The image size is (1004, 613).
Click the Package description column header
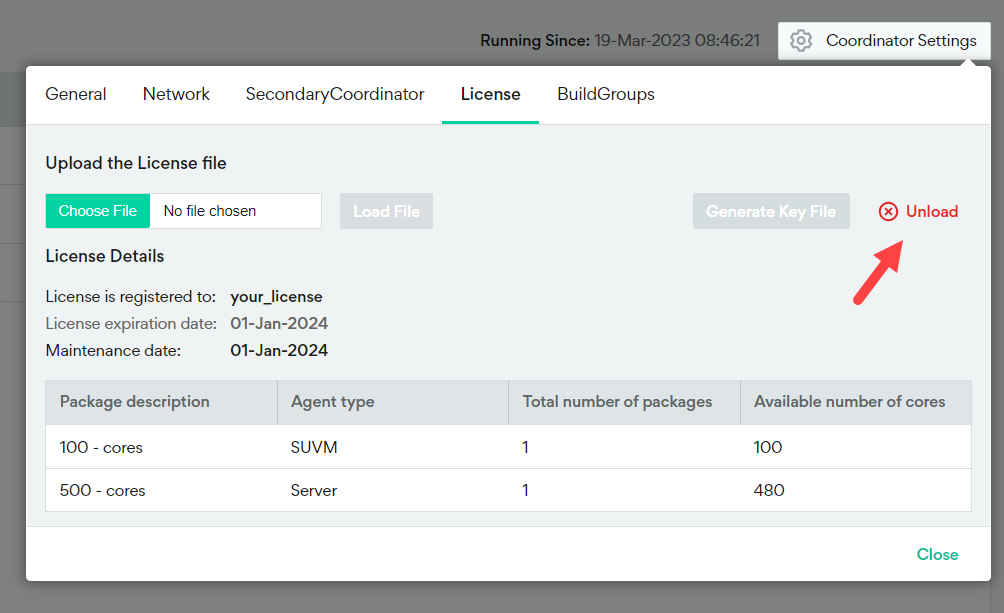pos(135,402)
